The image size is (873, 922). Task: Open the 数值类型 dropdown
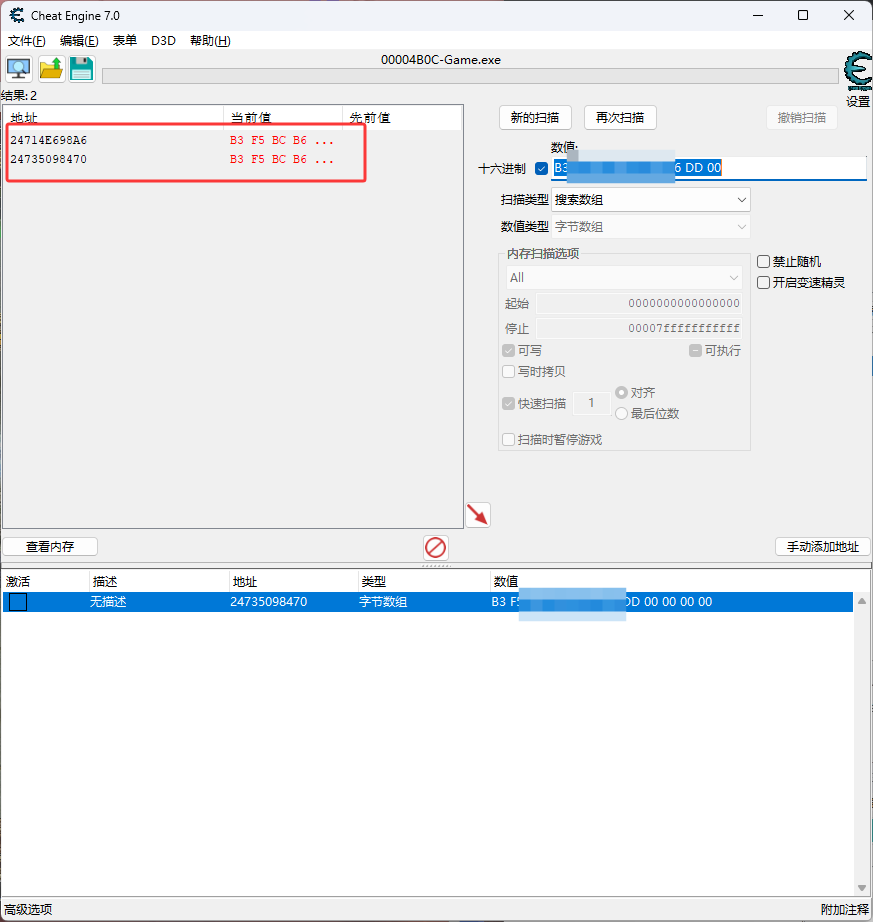(x=650, y=227)
